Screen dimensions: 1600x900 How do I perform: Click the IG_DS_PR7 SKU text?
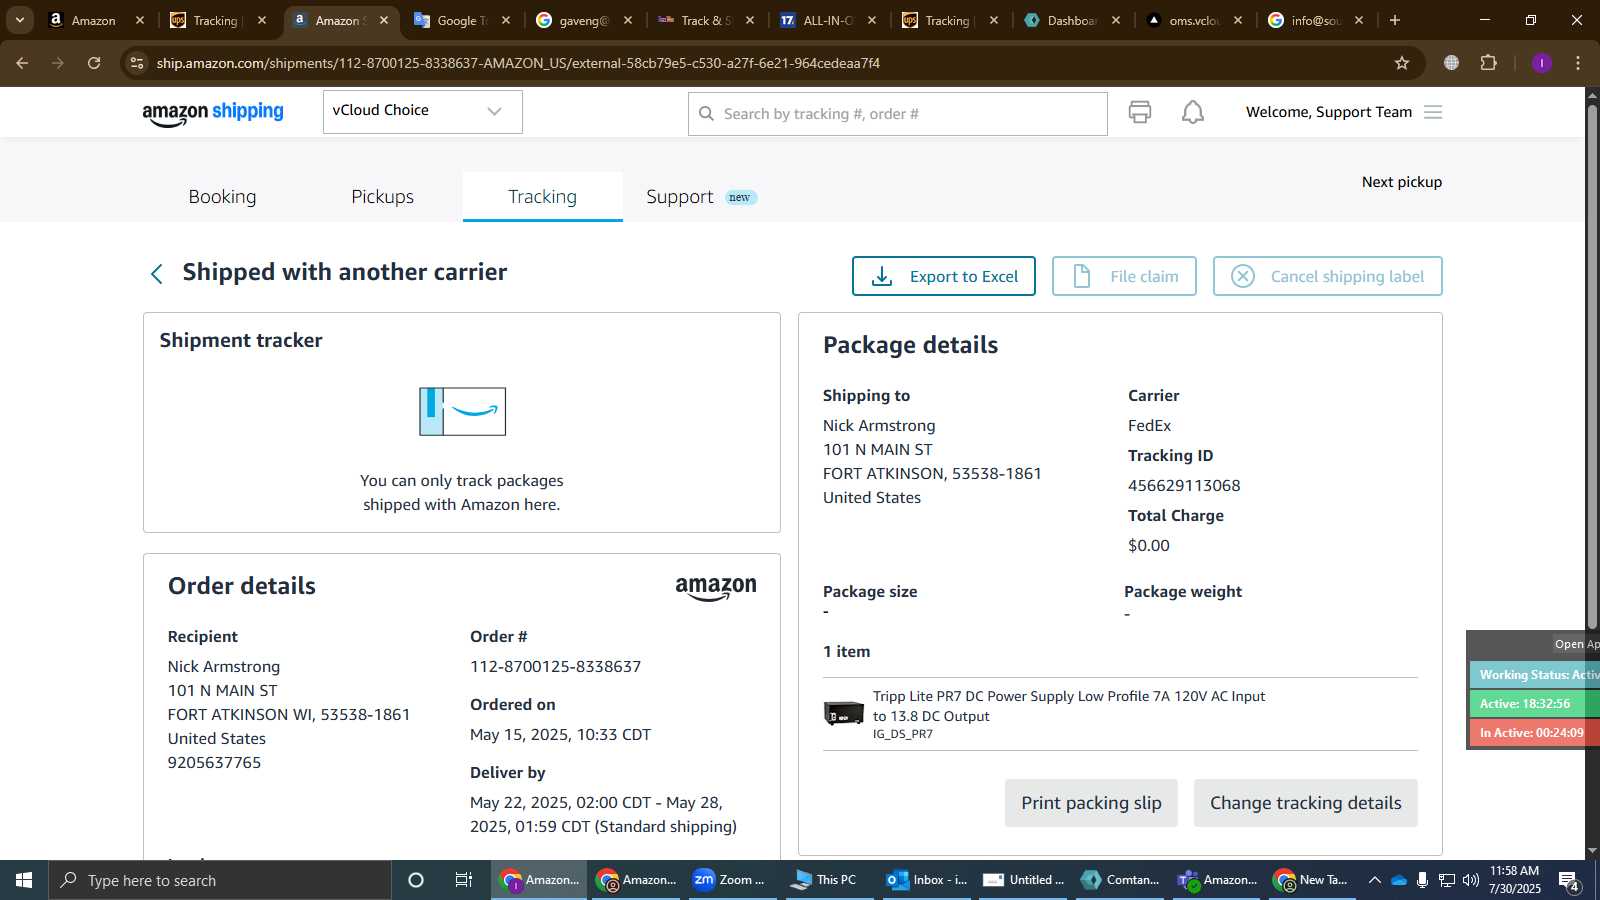point(902,734)
